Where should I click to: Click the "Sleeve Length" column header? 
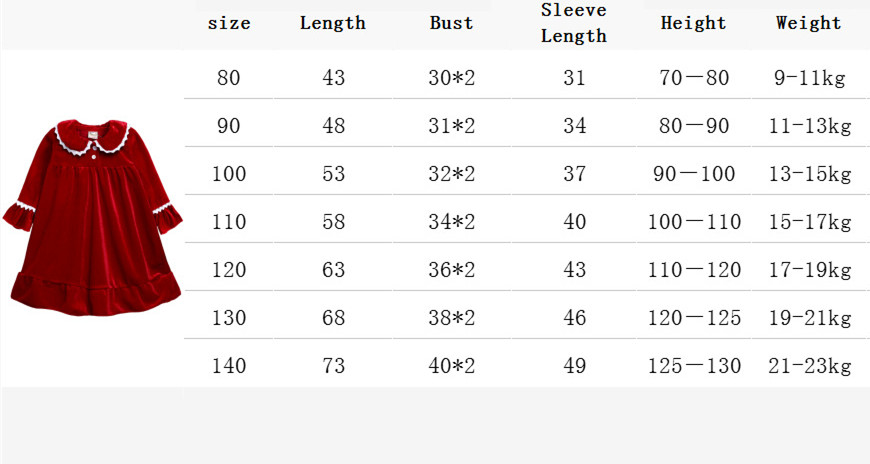coord(574,23)
